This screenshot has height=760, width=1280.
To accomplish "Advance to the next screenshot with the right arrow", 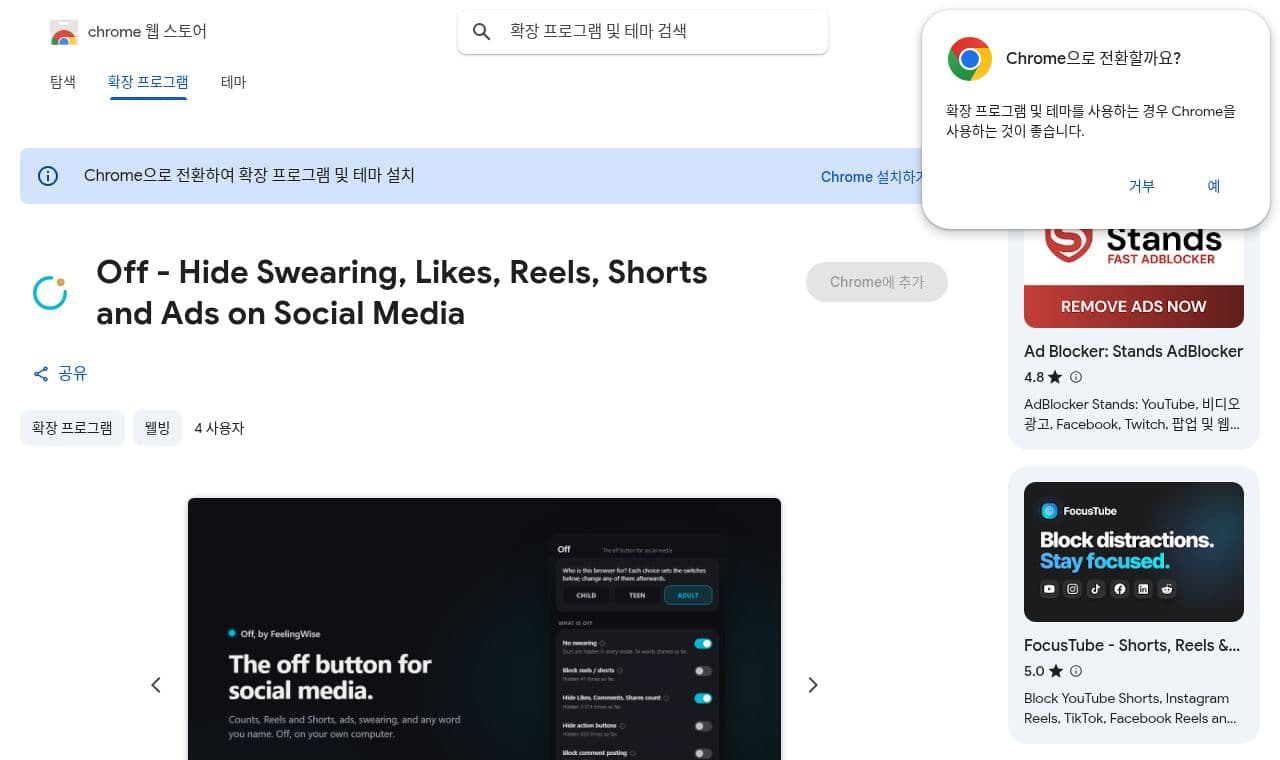I will [813, 685].
